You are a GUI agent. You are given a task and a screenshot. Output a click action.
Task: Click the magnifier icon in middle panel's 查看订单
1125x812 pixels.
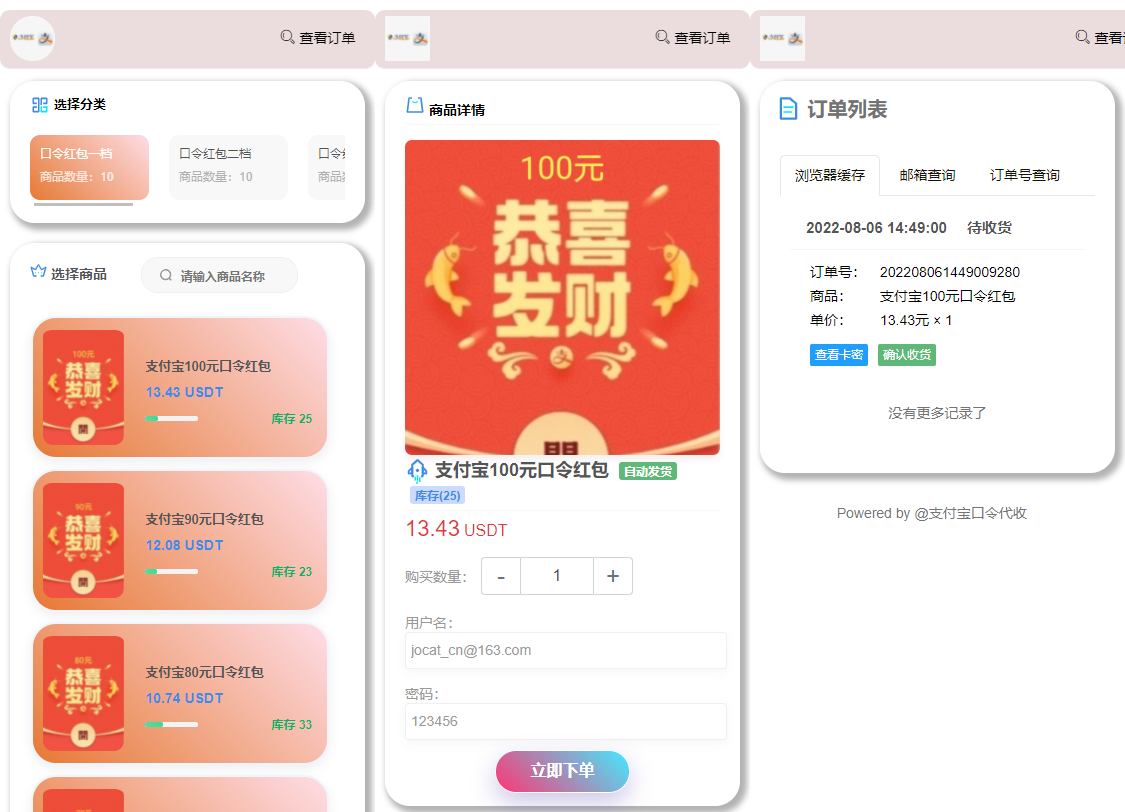(x=662, y=37)
